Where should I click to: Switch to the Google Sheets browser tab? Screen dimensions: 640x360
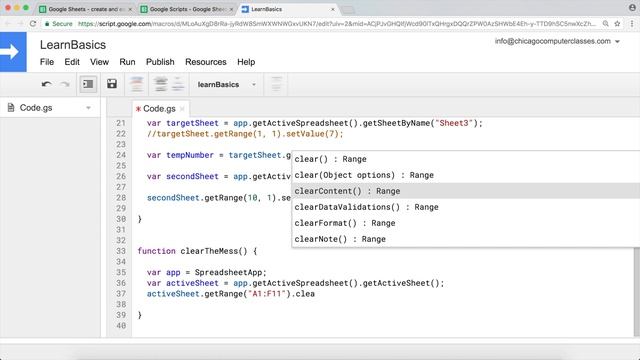[85, 9]
